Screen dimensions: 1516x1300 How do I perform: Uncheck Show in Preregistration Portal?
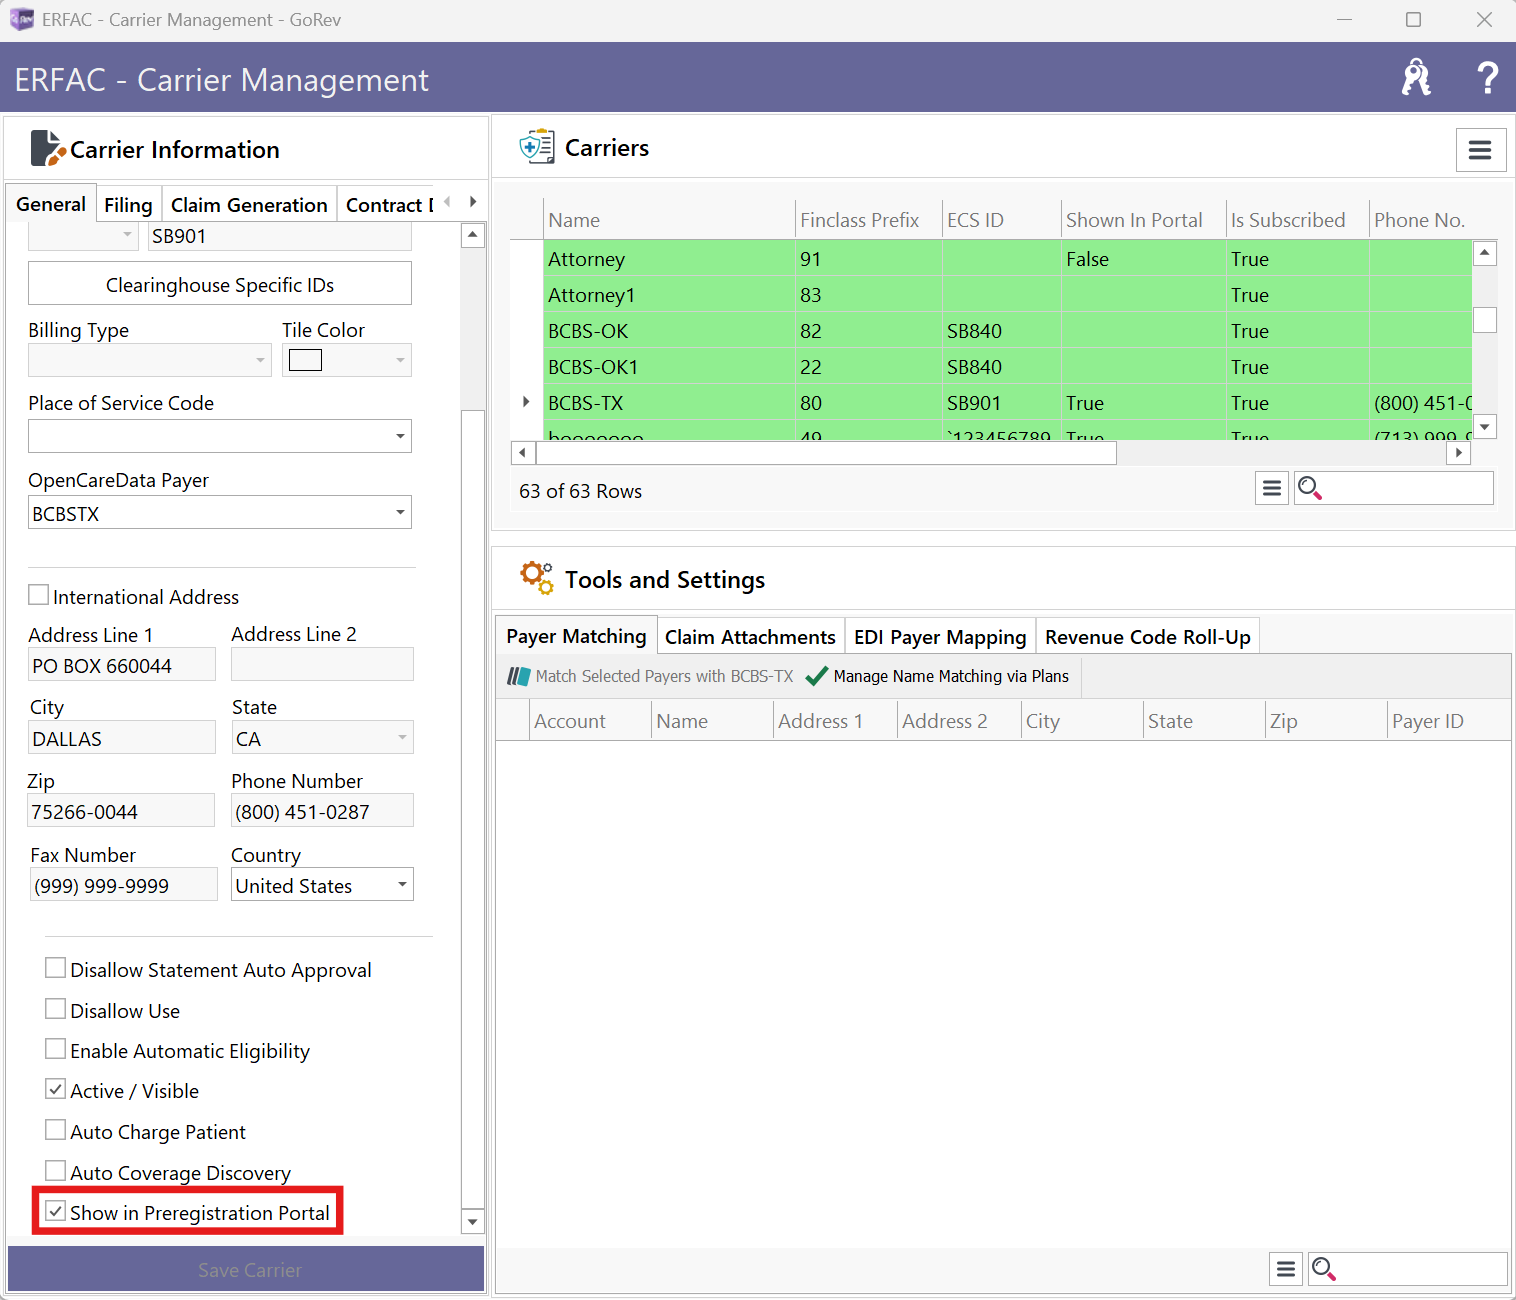pyautogui.click(x=56, y=1211)
